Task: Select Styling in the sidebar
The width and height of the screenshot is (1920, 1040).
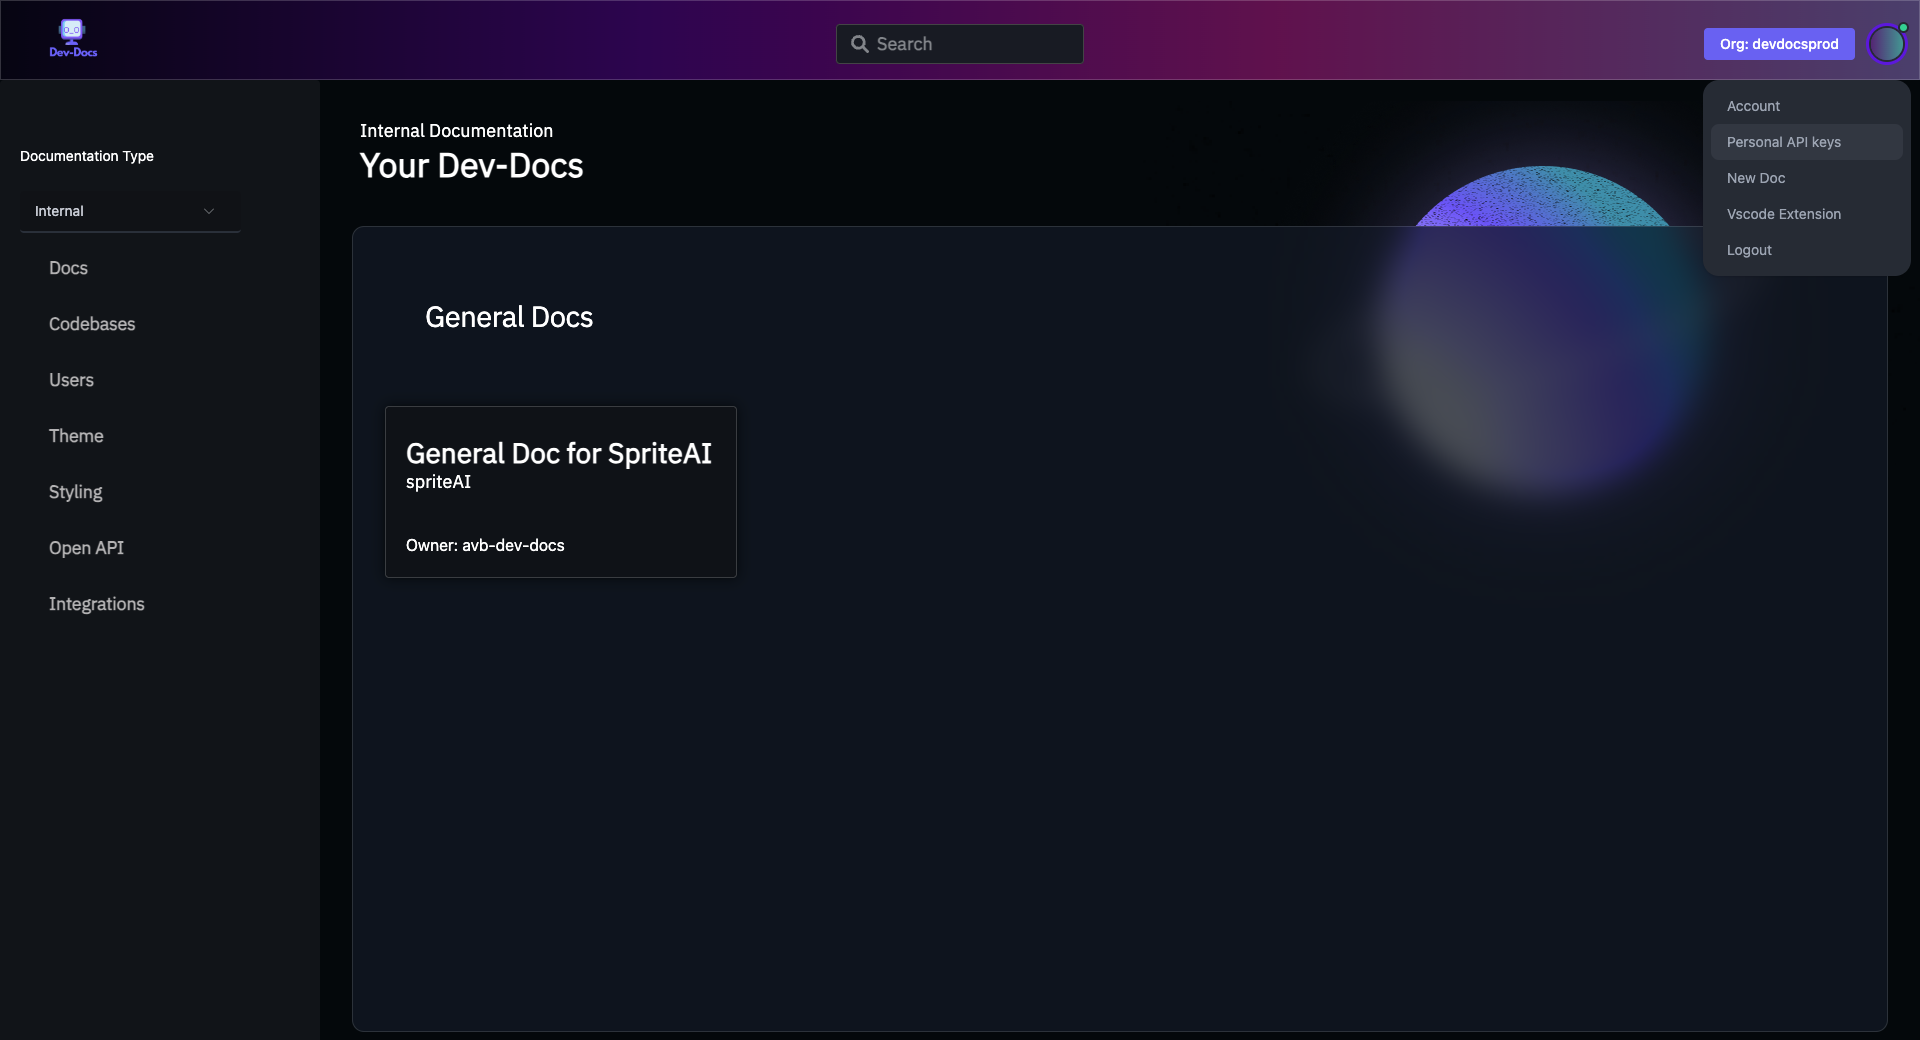Action: pyautogui.click(x=75, y=492)
